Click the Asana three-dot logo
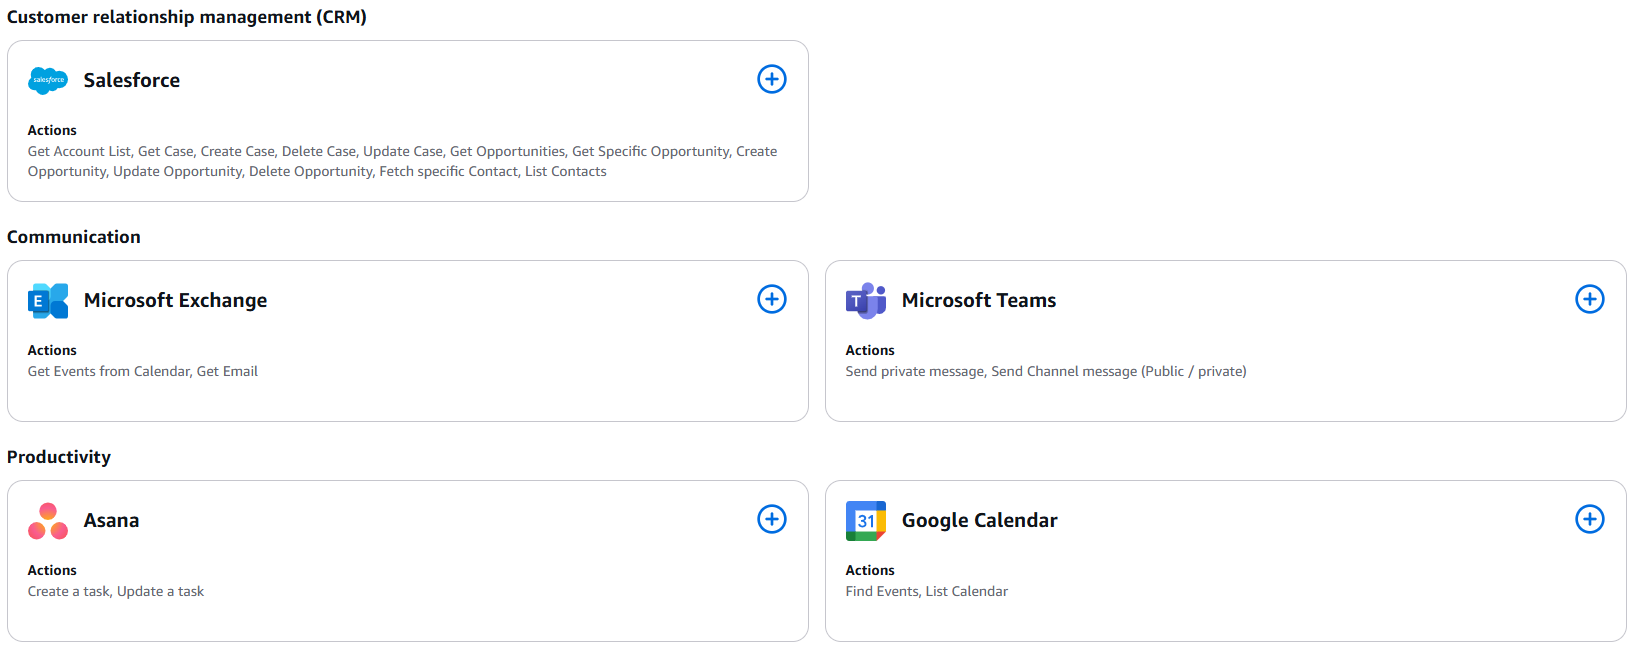 pyautogui.click(x=48, y=520)
